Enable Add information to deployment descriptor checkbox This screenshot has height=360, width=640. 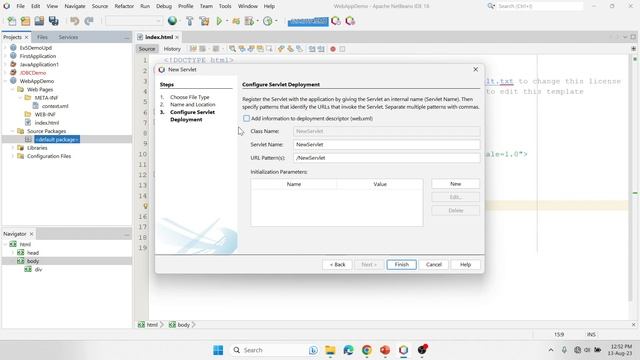[246, 118]
